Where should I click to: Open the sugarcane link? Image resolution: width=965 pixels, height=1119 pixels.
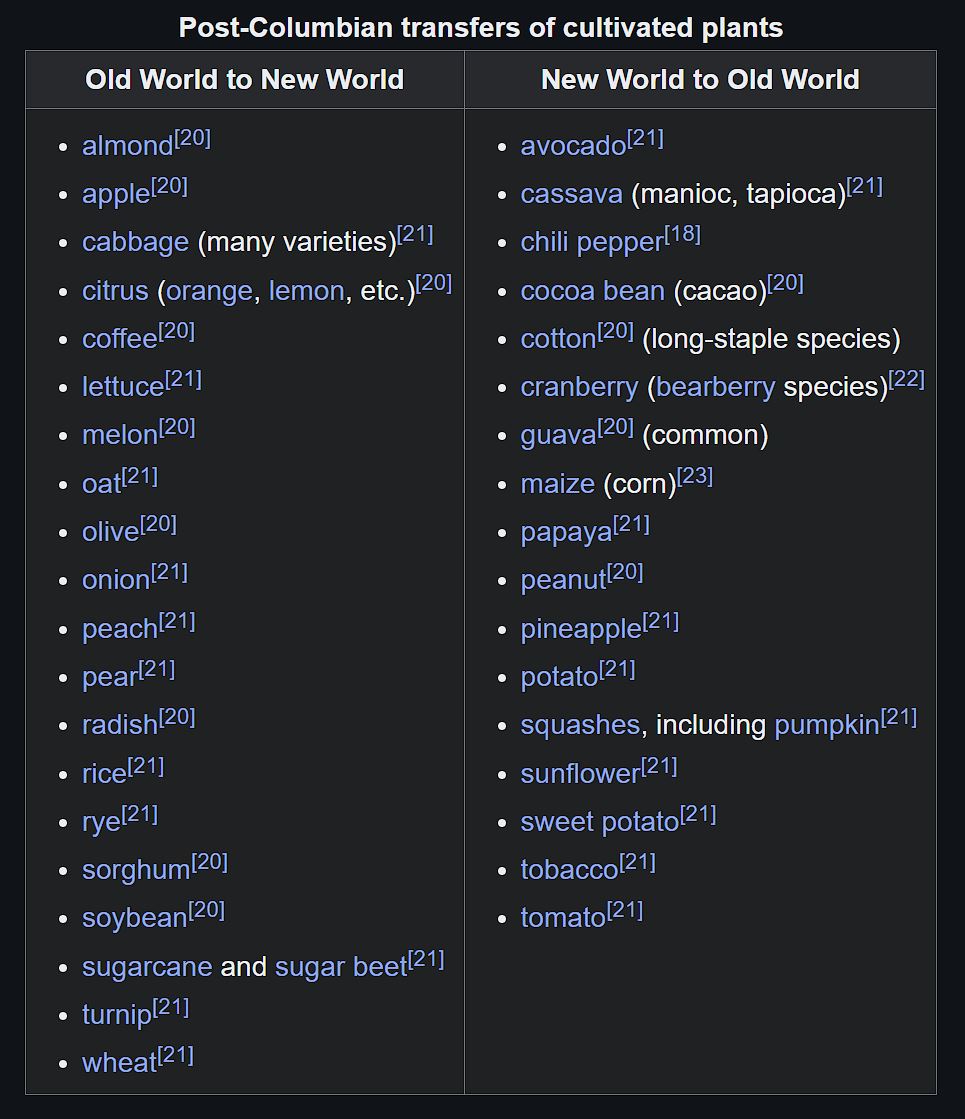point(147,966)
